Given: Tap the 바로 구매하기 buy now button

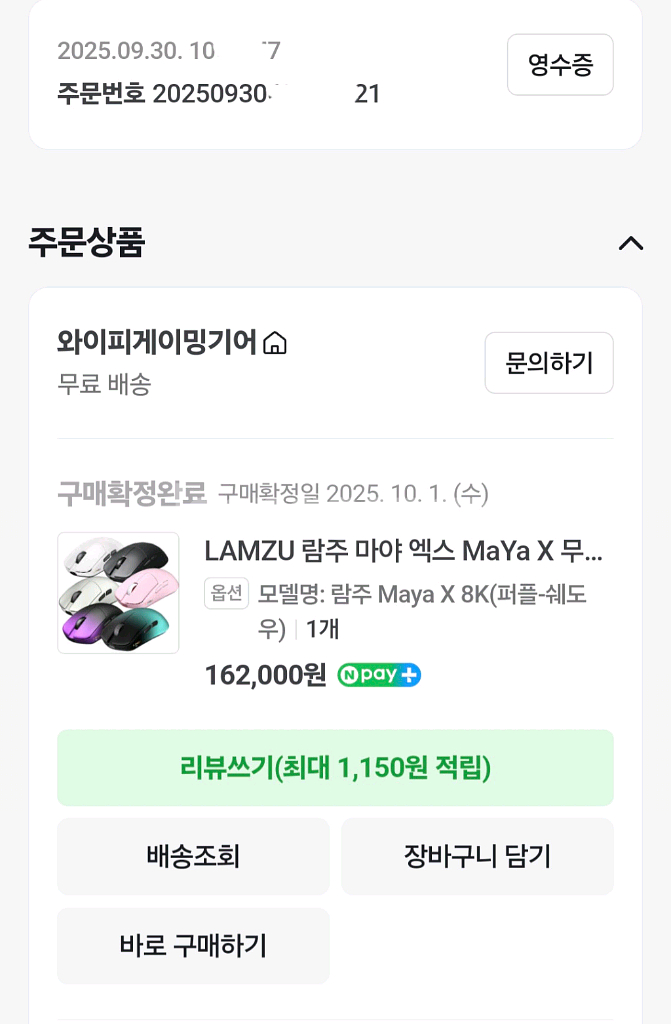Looking at the screenshot, I should click(193, 946).
